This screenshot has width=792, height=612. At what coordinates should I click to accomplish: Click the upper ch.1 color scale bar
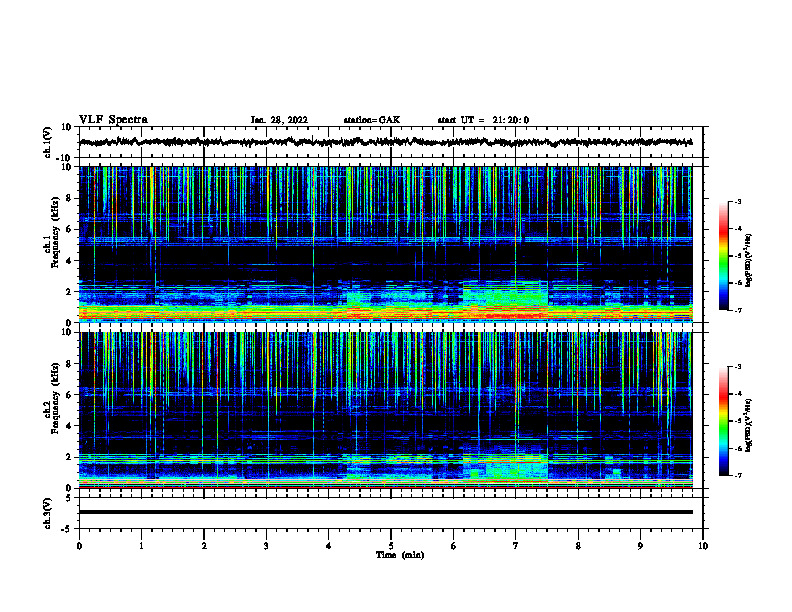[x=723, y=256]
